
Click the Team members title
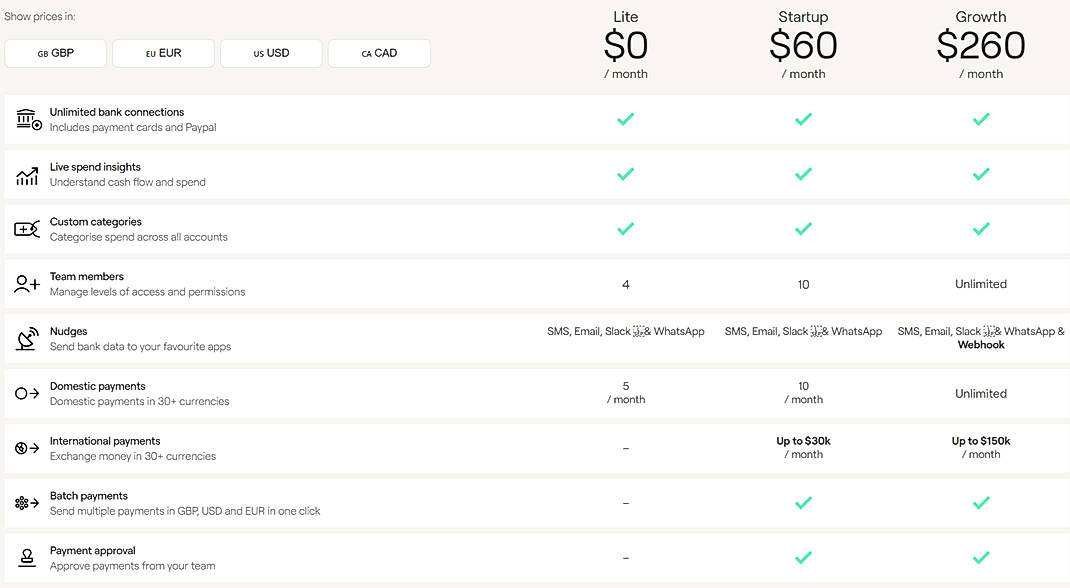click(87, 276)
